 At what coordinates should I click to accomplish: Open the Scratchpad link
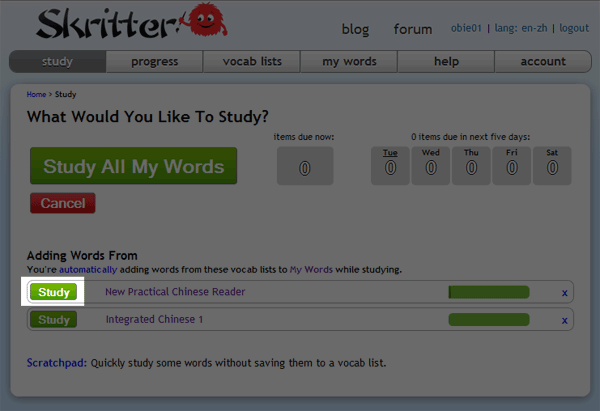pos(55,362)
